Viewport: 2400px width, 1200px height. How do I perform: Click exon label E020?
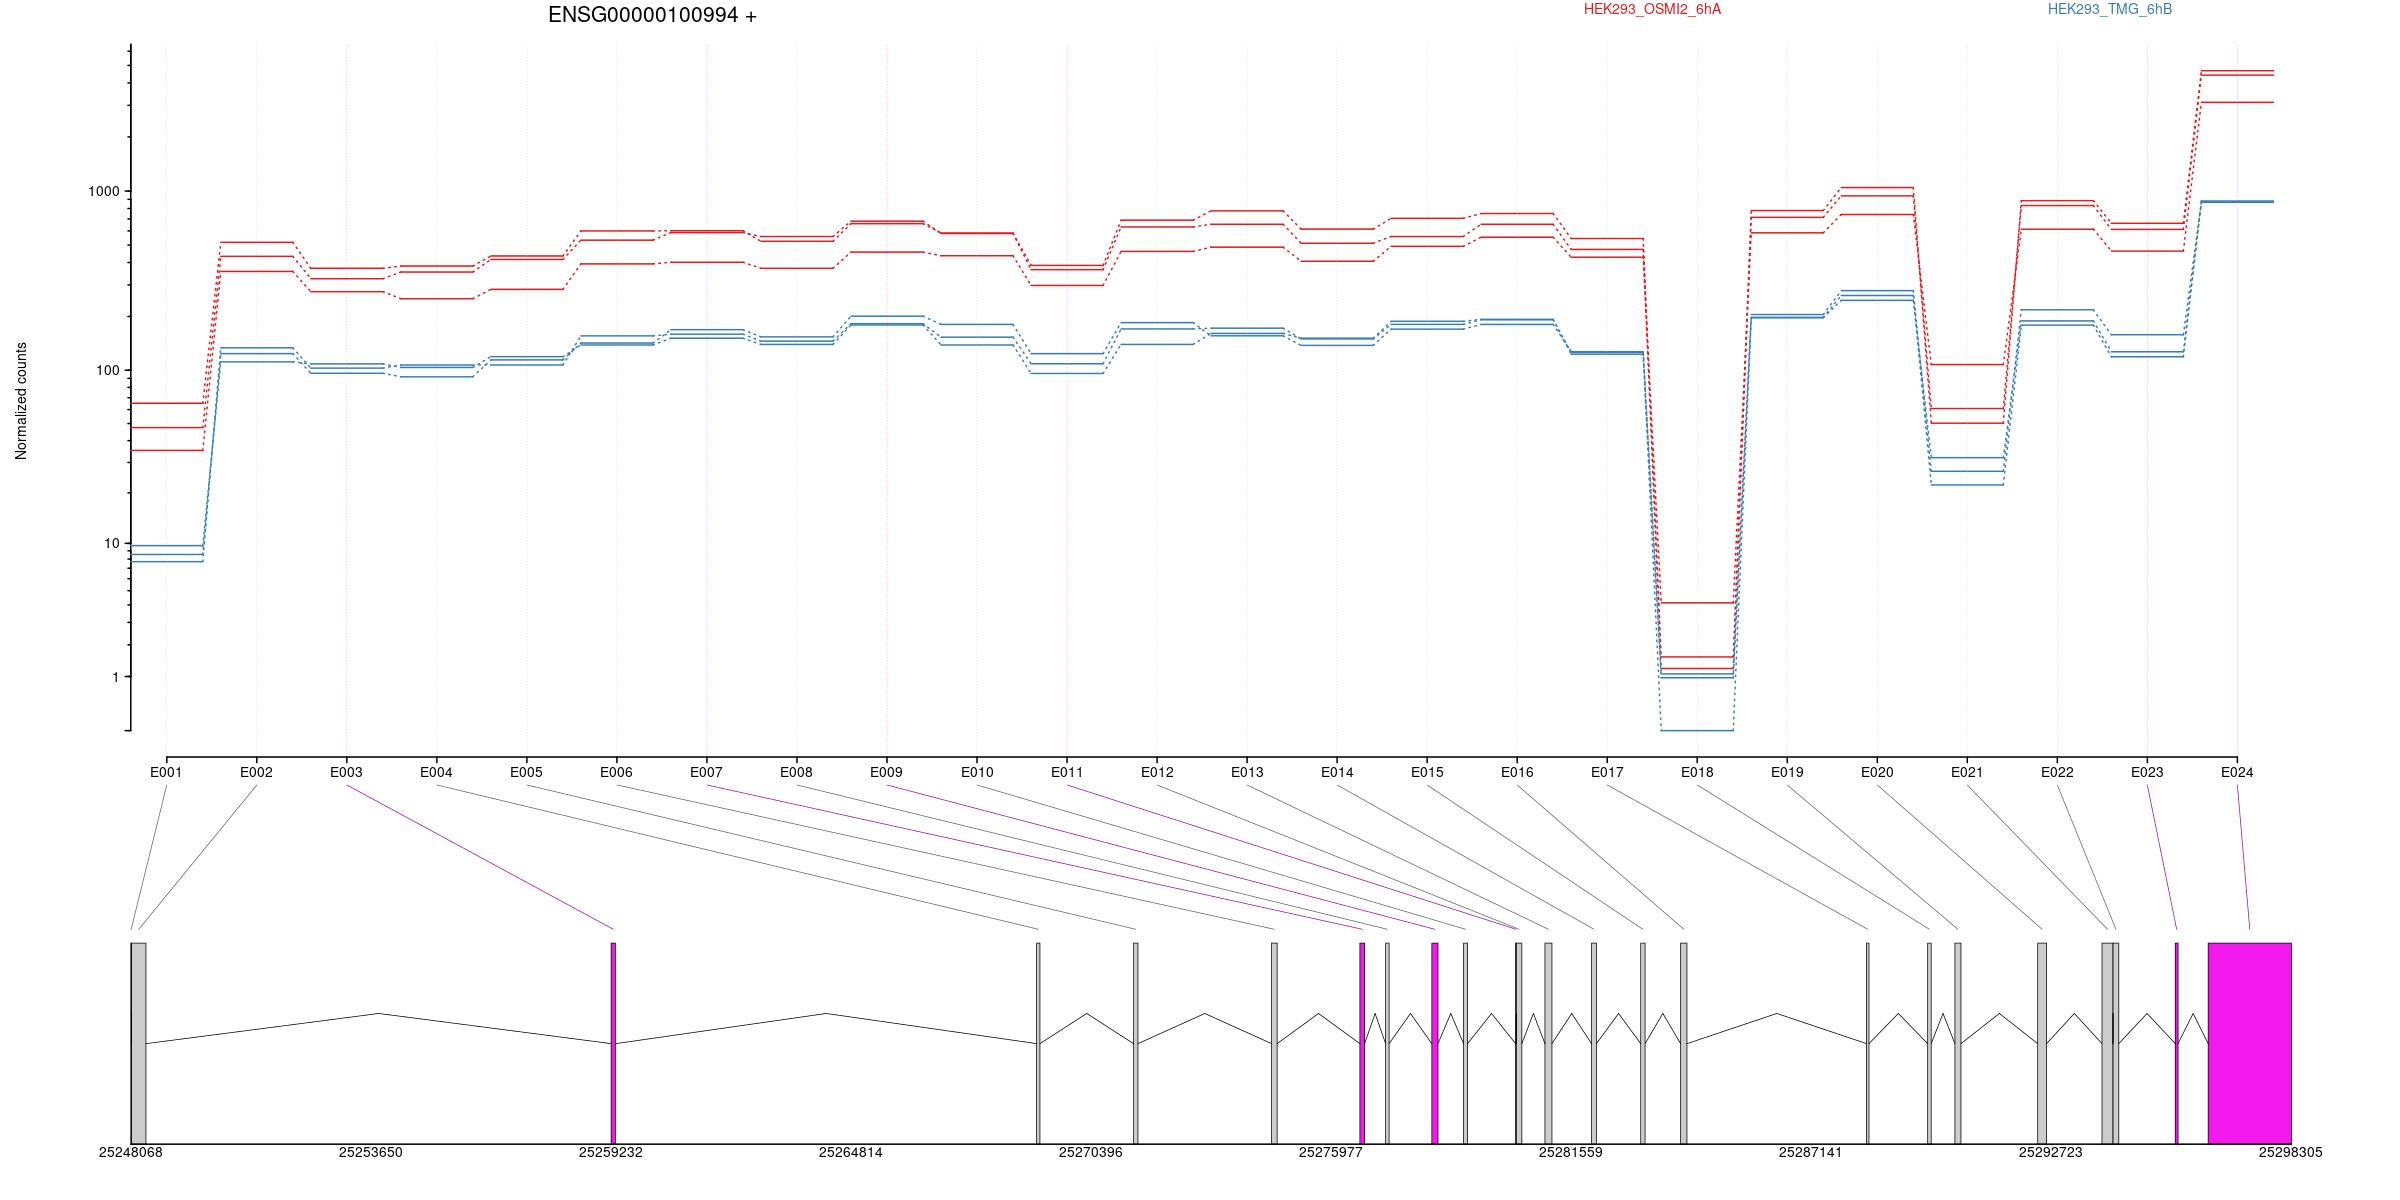click(x=1877, y=772)
